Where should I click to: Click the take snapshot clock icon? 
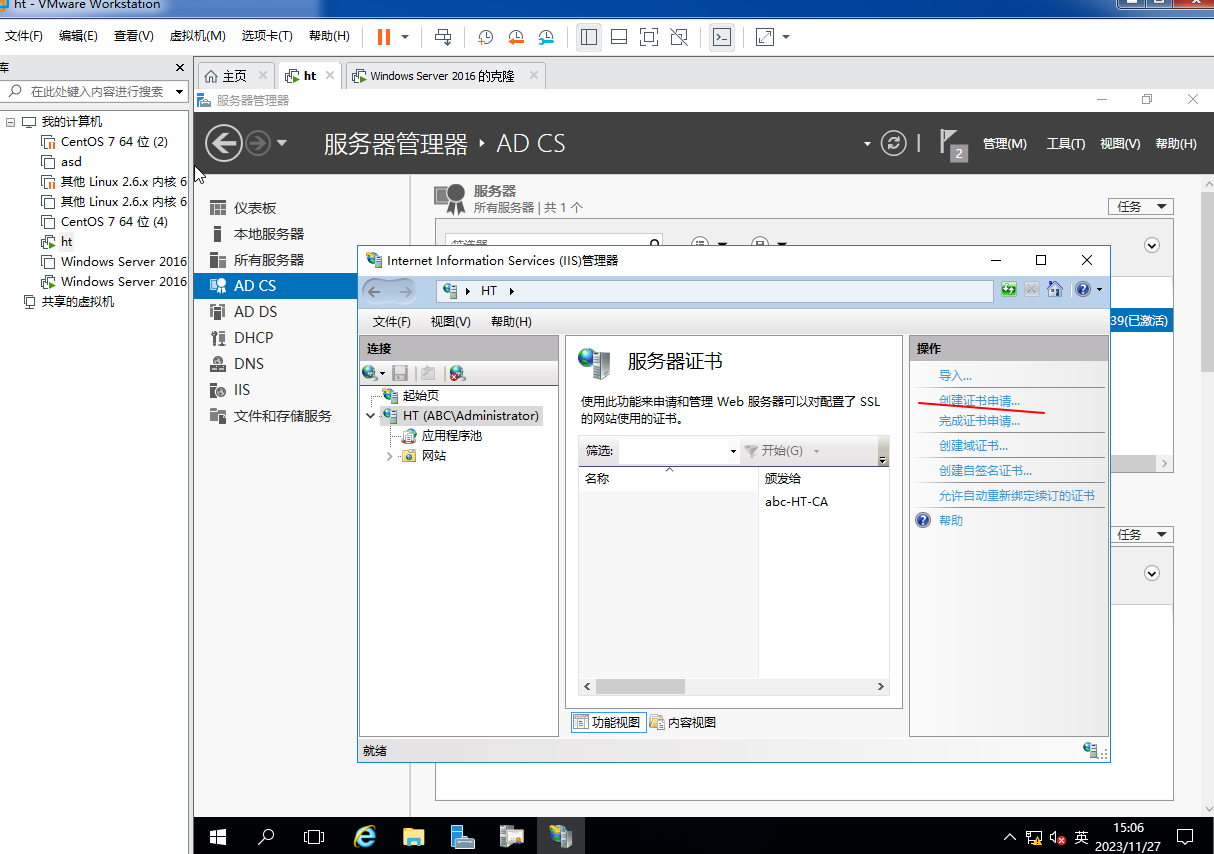coord(486,37)
